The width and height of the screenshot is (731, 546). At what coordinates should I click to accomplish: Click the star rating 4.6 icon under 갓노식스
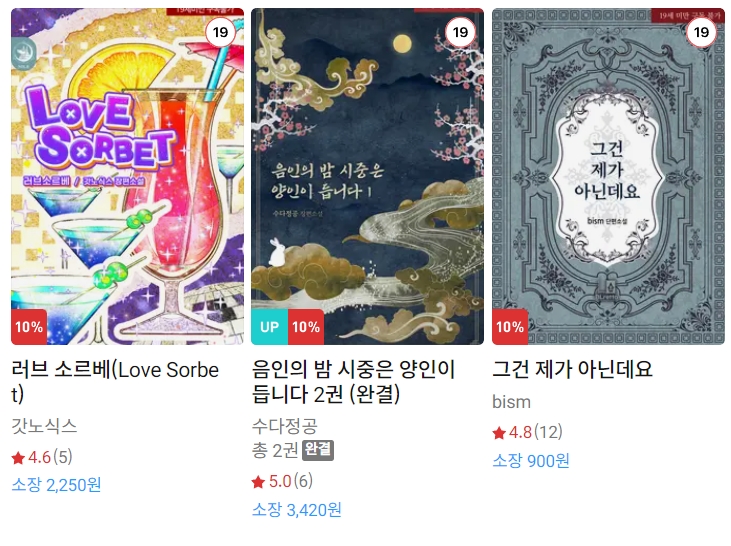pos(18,458)
